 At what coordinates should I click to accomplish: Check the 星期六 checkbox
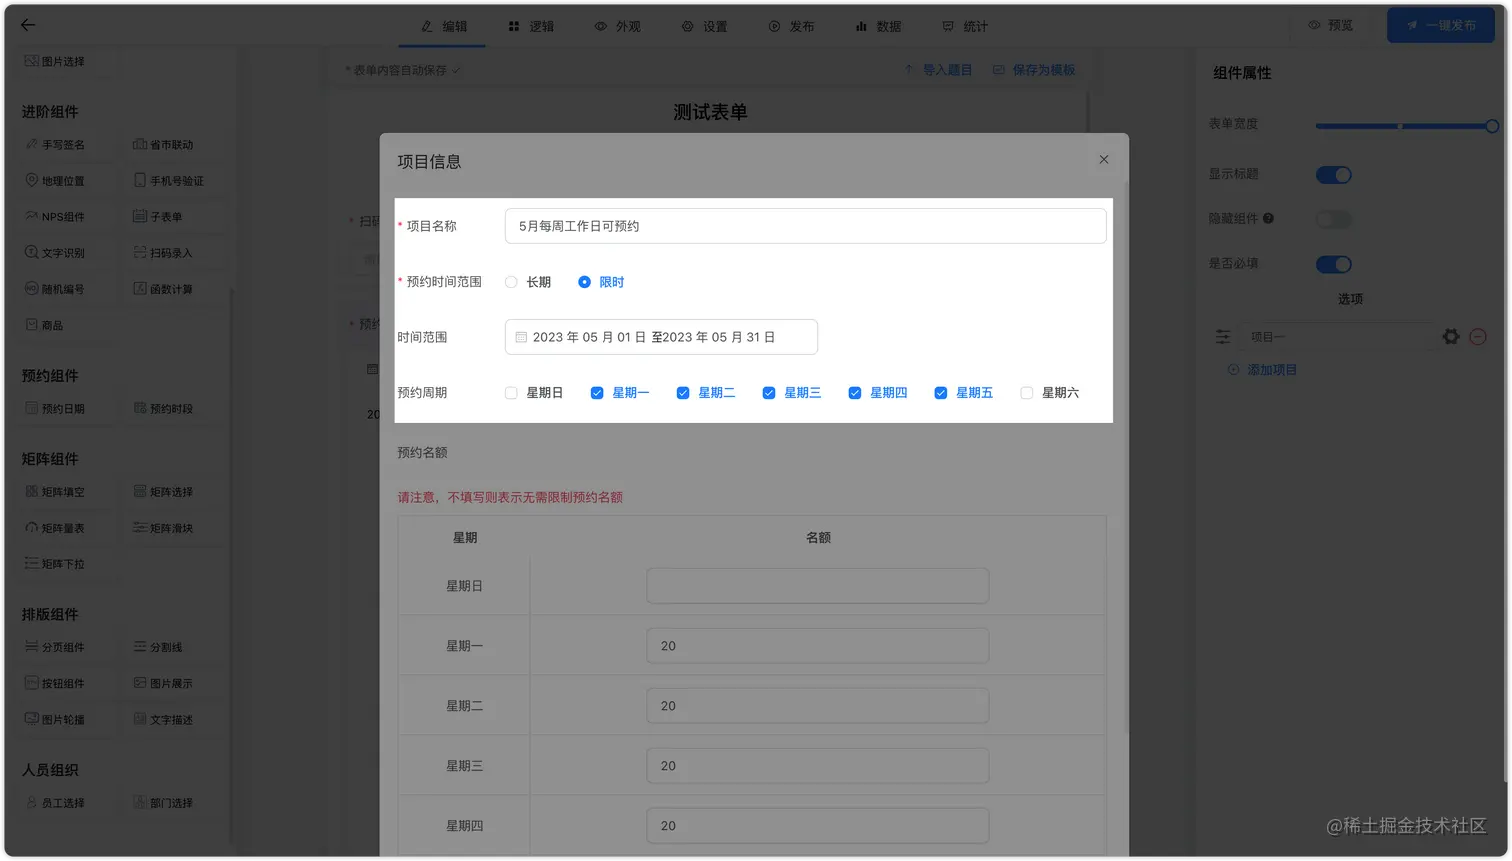tap(1027, 393)
